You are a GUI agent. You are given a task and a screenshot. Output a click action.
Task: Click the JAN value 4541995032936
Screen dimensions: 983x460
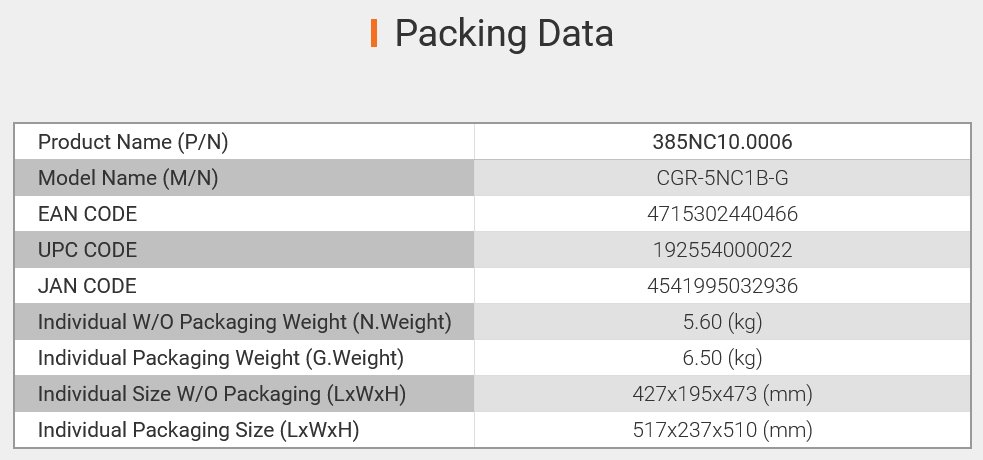722,286
